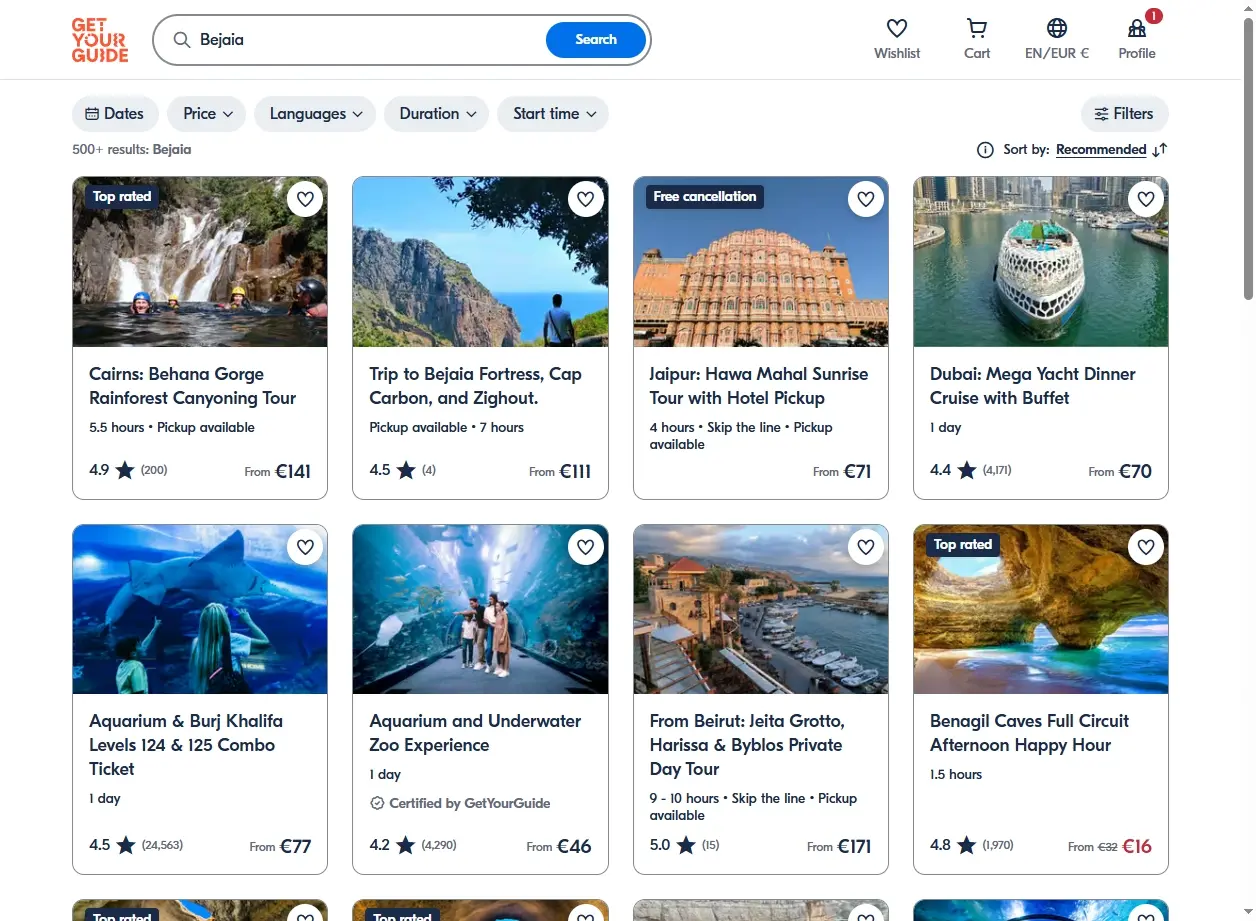Viewport: 1256px width, 921px height.
Task: Open From Beirut: Jeita Grotto tour title
Action: coord(747,745)
